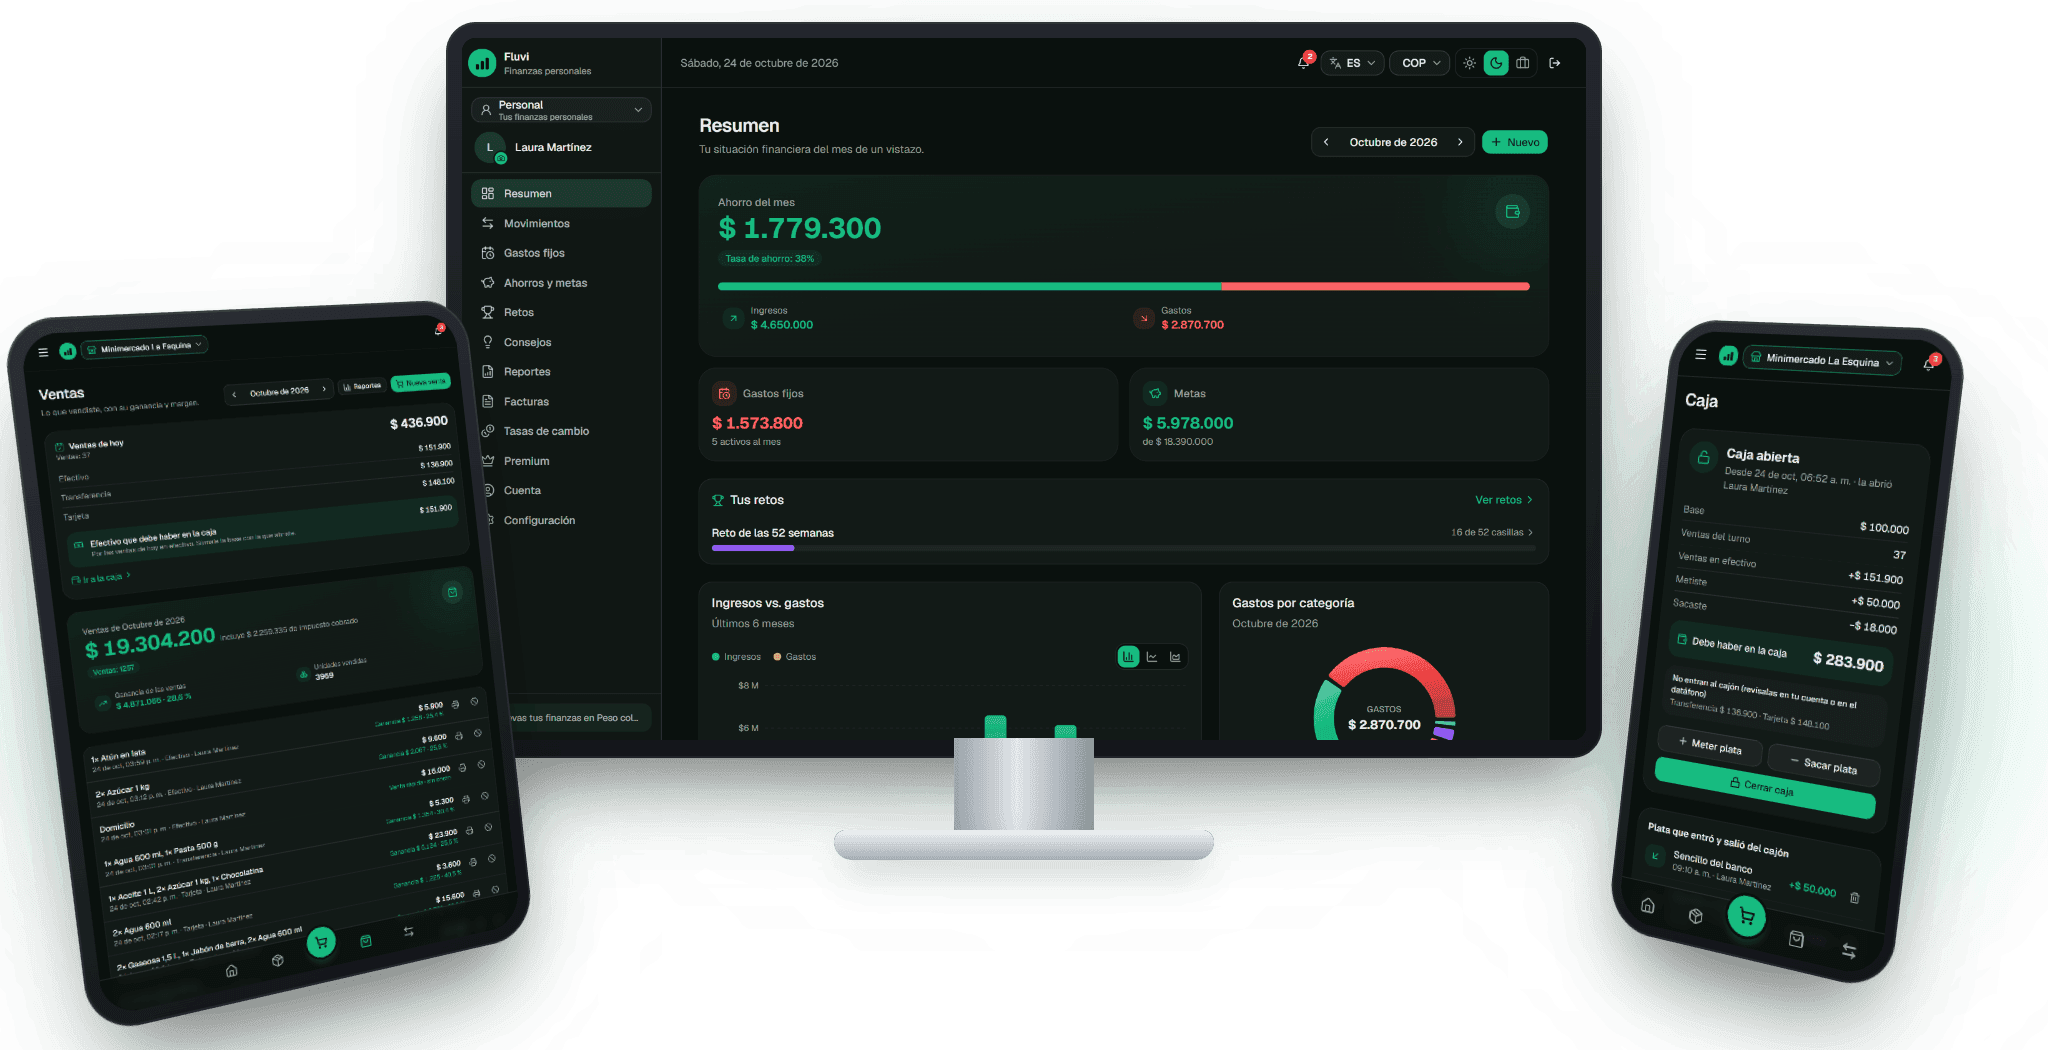Click the Fluvi logo in desktop sidebar
Screen dimensions: 2048x1050
coord(482,63)
